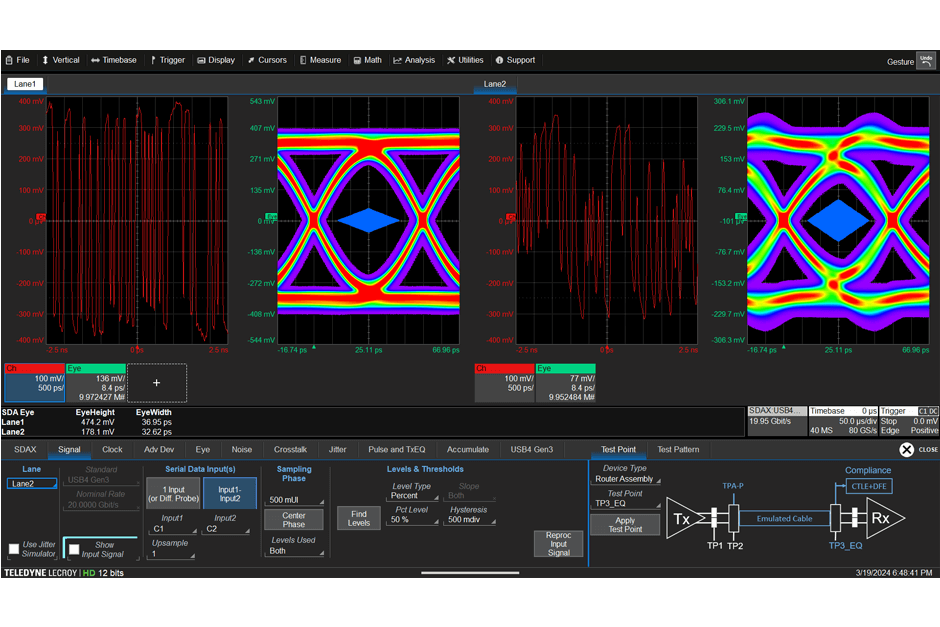
Task: Select the 1 Input (or Diff. Probe) option
Action: (173, 493)
